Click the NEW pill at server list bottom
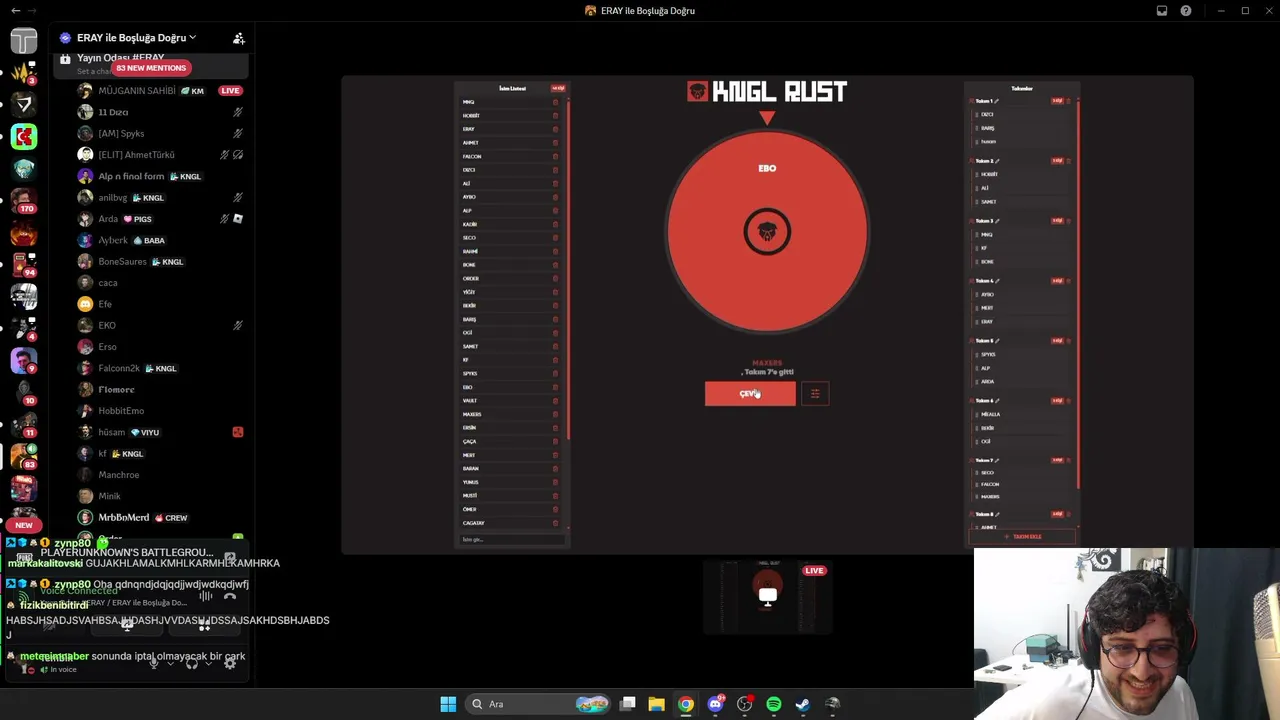This screenshot has height=720, width=1280. (24, 525)
